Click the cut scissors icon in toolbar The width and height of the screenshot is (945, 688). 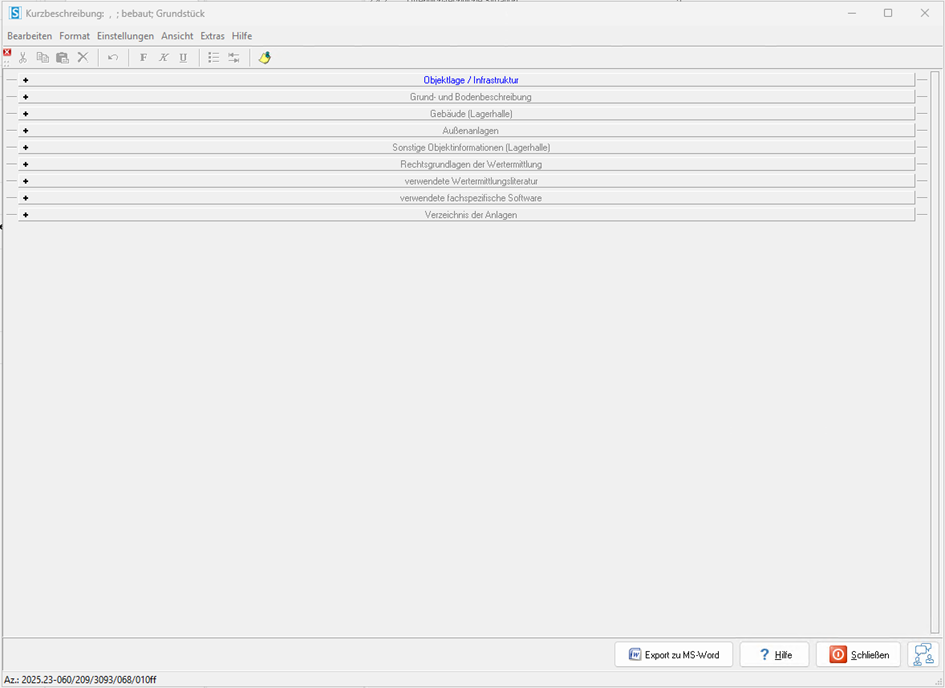[x=23, y=58]
